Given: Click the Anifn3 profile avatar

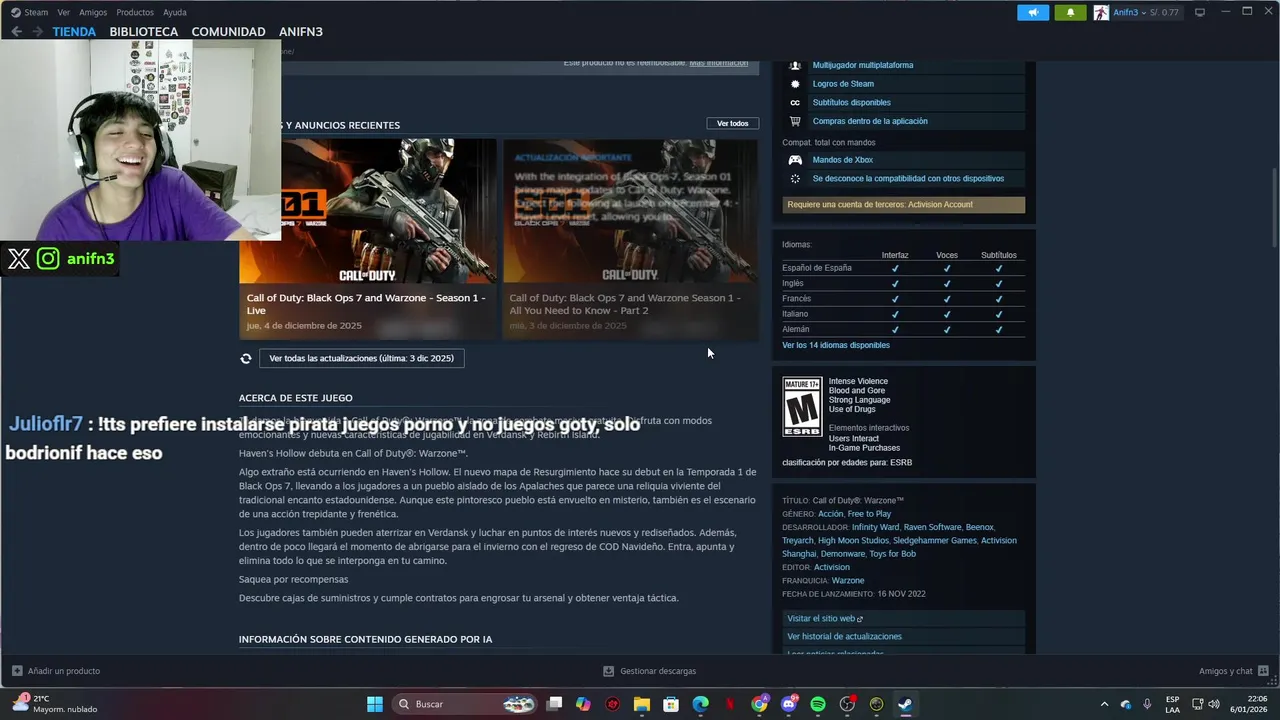Looking at the screenshot, I should click(1101, 12).
